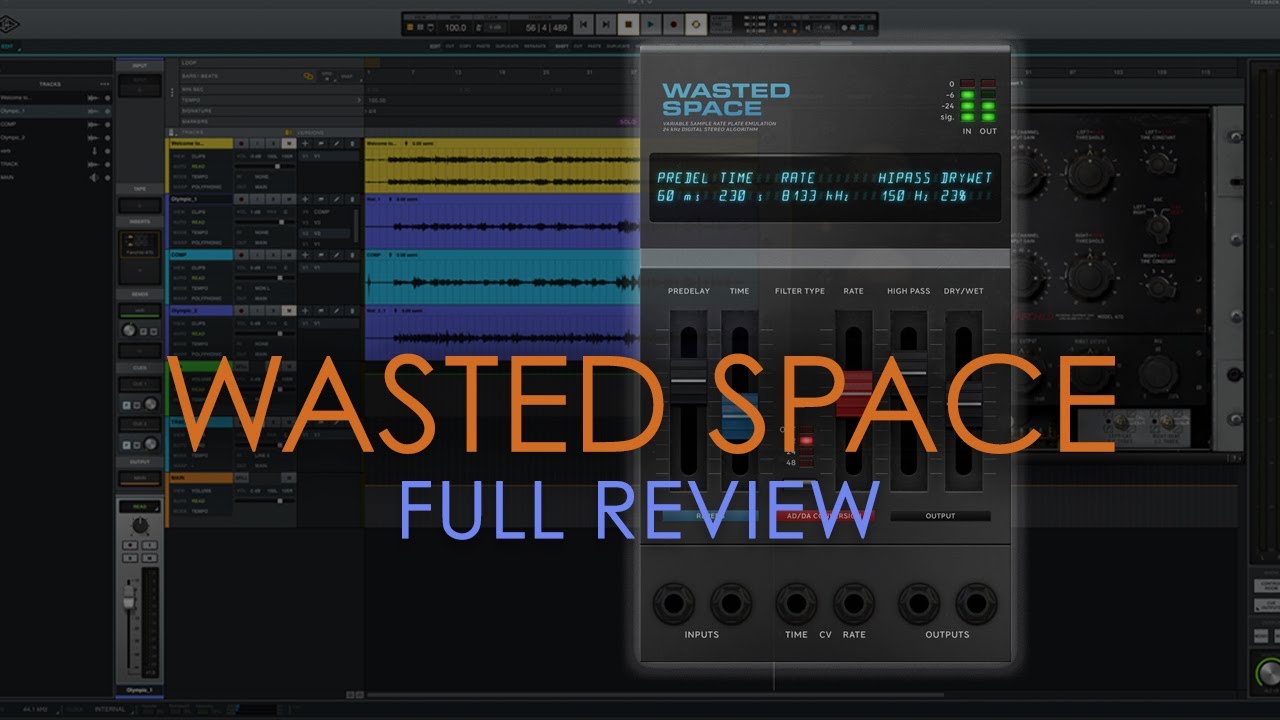Toggle the lit button on the Olympic_2 track header
This screenshot has height=720, width=1280.
[290, 311]
